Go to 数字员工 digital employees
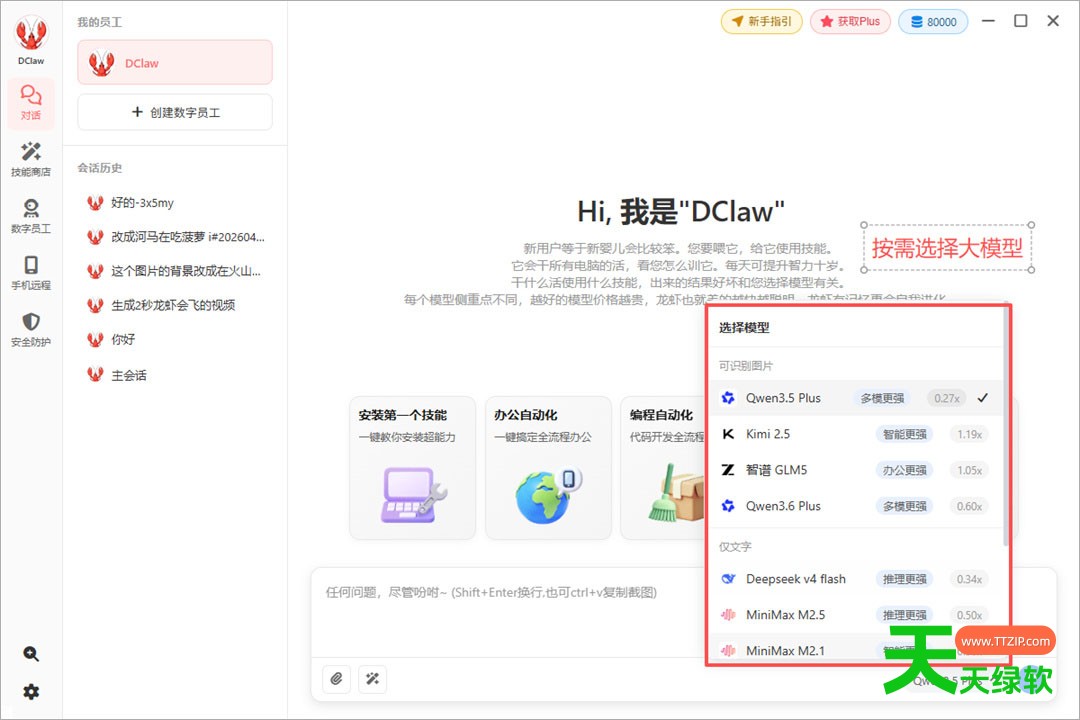This screenshot has width=1080, height=720. 31,216
